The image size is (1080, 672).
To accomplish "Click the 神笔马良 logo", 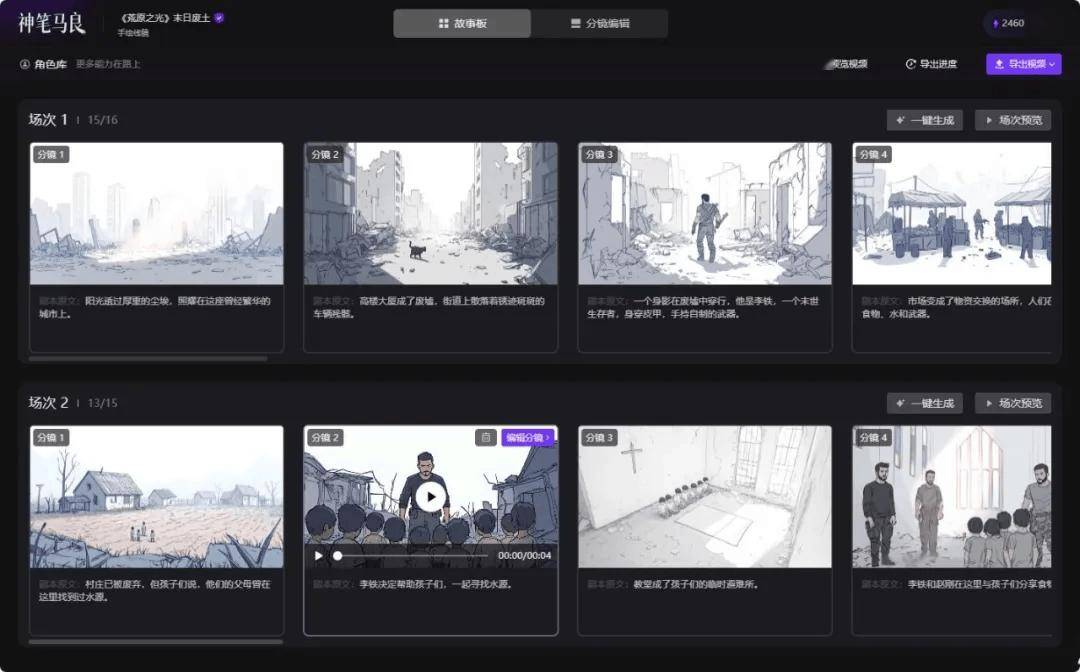I will 52,23.
